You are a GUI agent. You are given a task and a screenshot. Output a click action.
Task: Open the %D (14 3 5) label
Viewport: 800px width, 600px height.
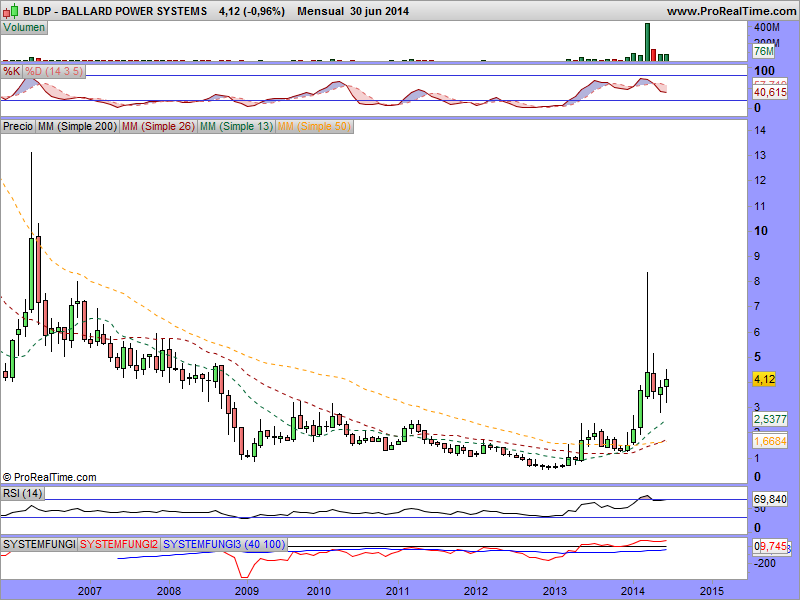[x=54, y=71]
